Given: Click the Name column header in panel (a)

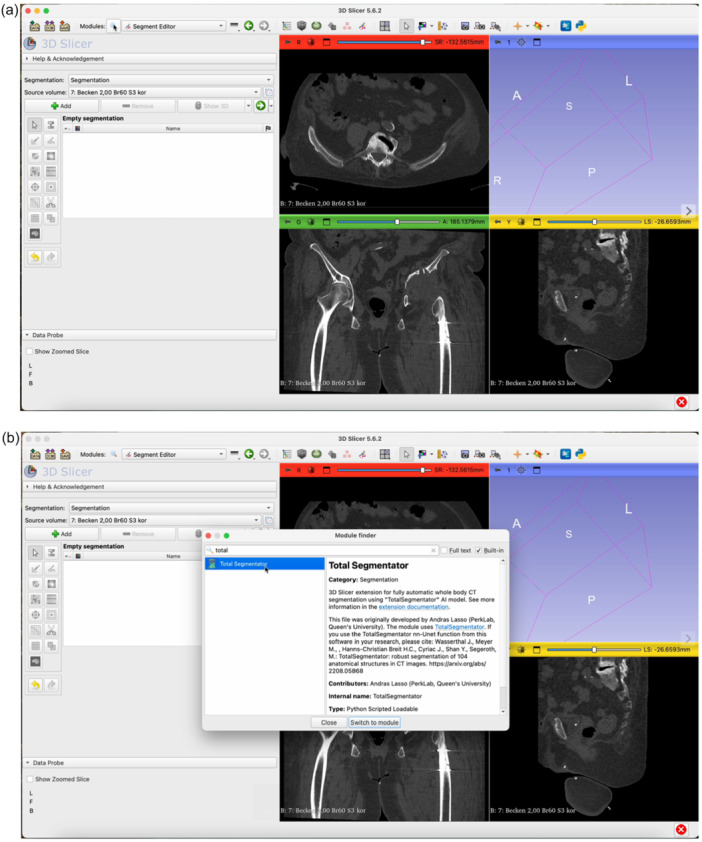Looking at the screenshot, I should pyautogui.click(x=173, y=128).
